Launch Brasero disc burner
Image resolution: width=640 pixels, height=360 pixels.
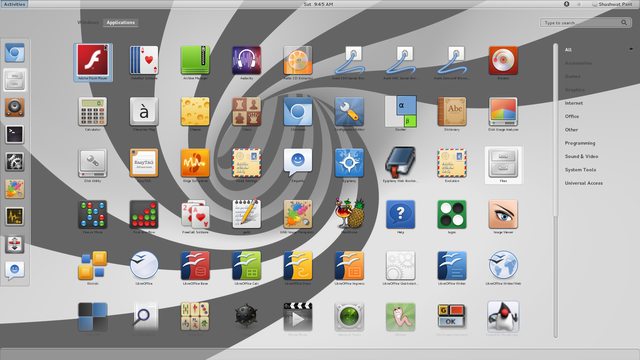point(503,60)
